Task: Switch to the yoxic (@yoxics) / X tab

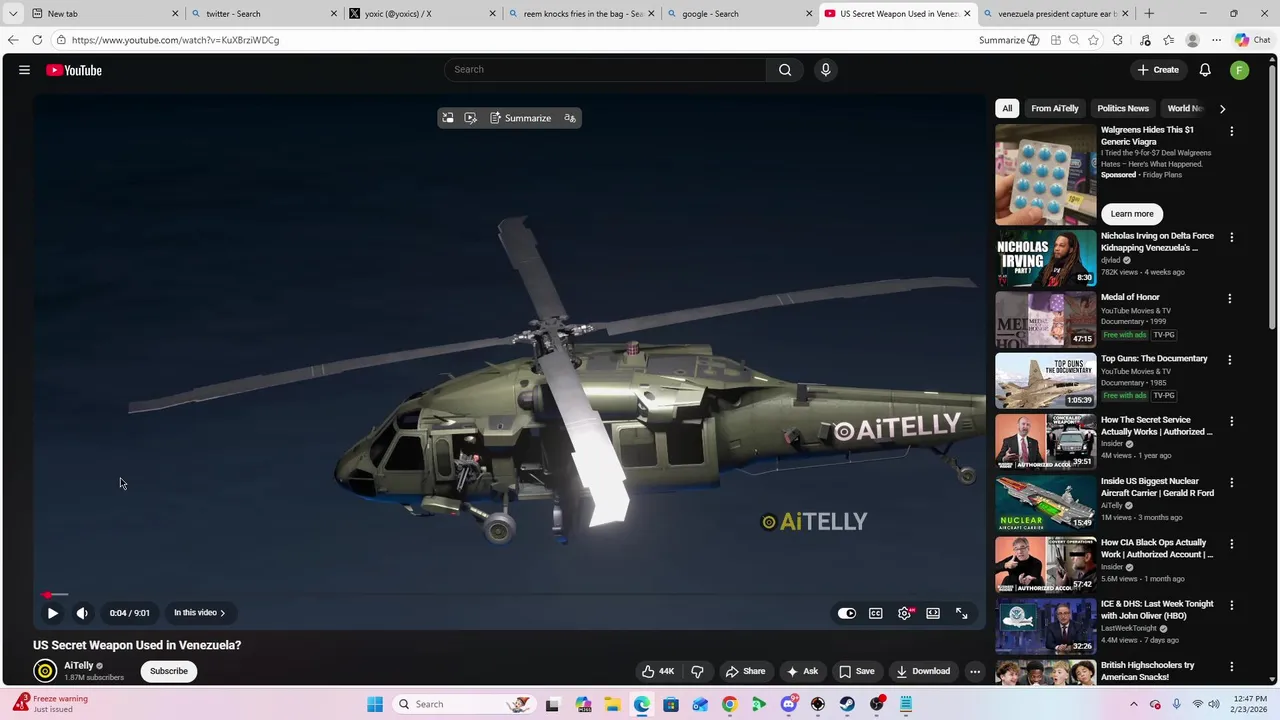Action: coord(421,14)
